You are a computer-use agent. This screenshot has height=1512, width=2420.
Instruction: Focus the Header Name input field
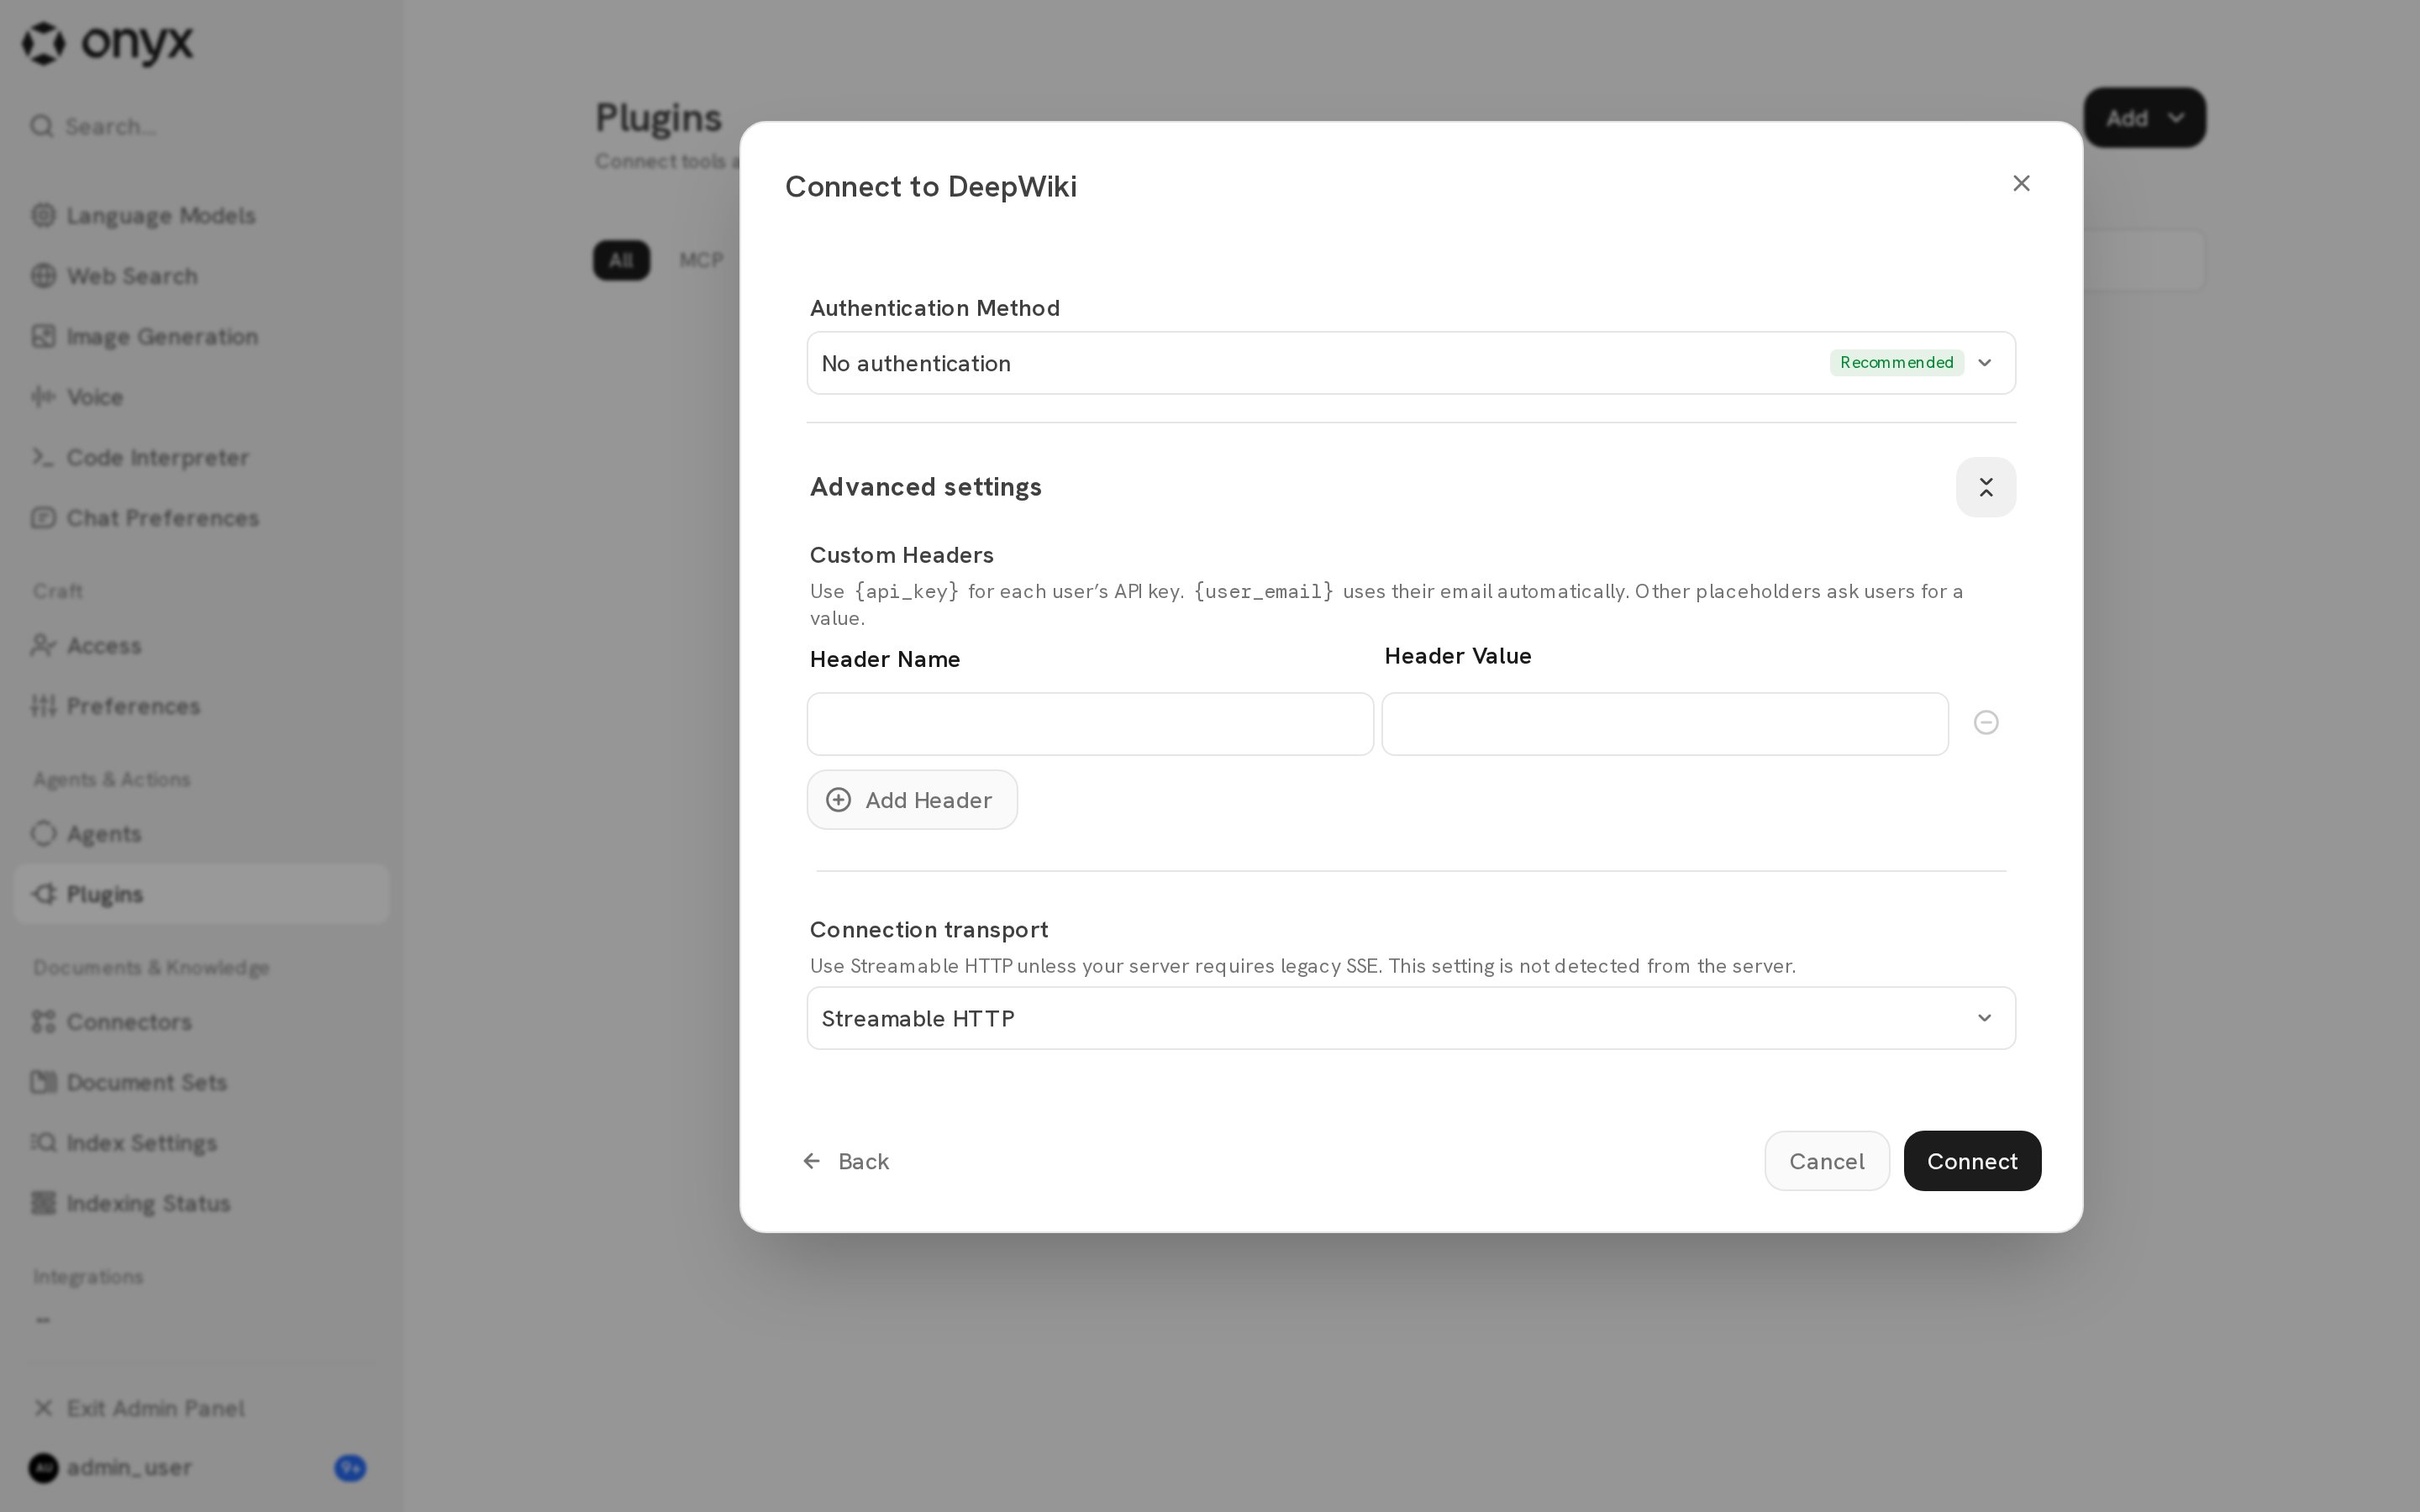pyautogui.click(x=1090, y=724)
